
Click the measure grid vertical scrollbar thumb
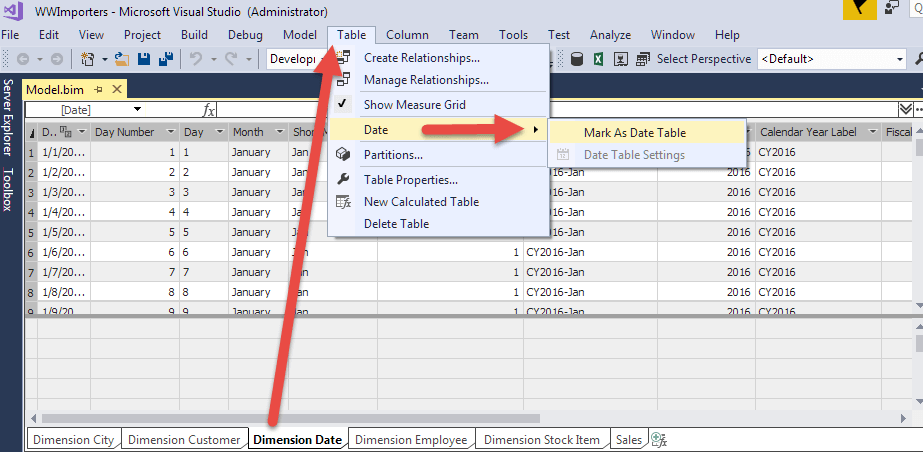tap(918, 343)
